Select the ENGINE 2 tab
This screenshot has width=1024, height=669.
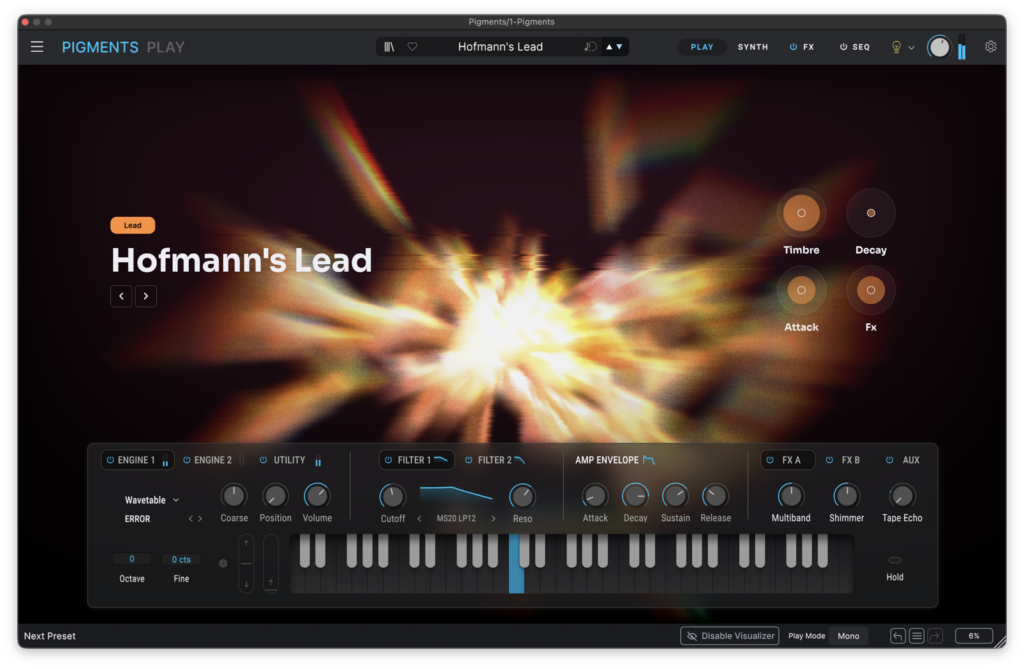tap(213, 460)
